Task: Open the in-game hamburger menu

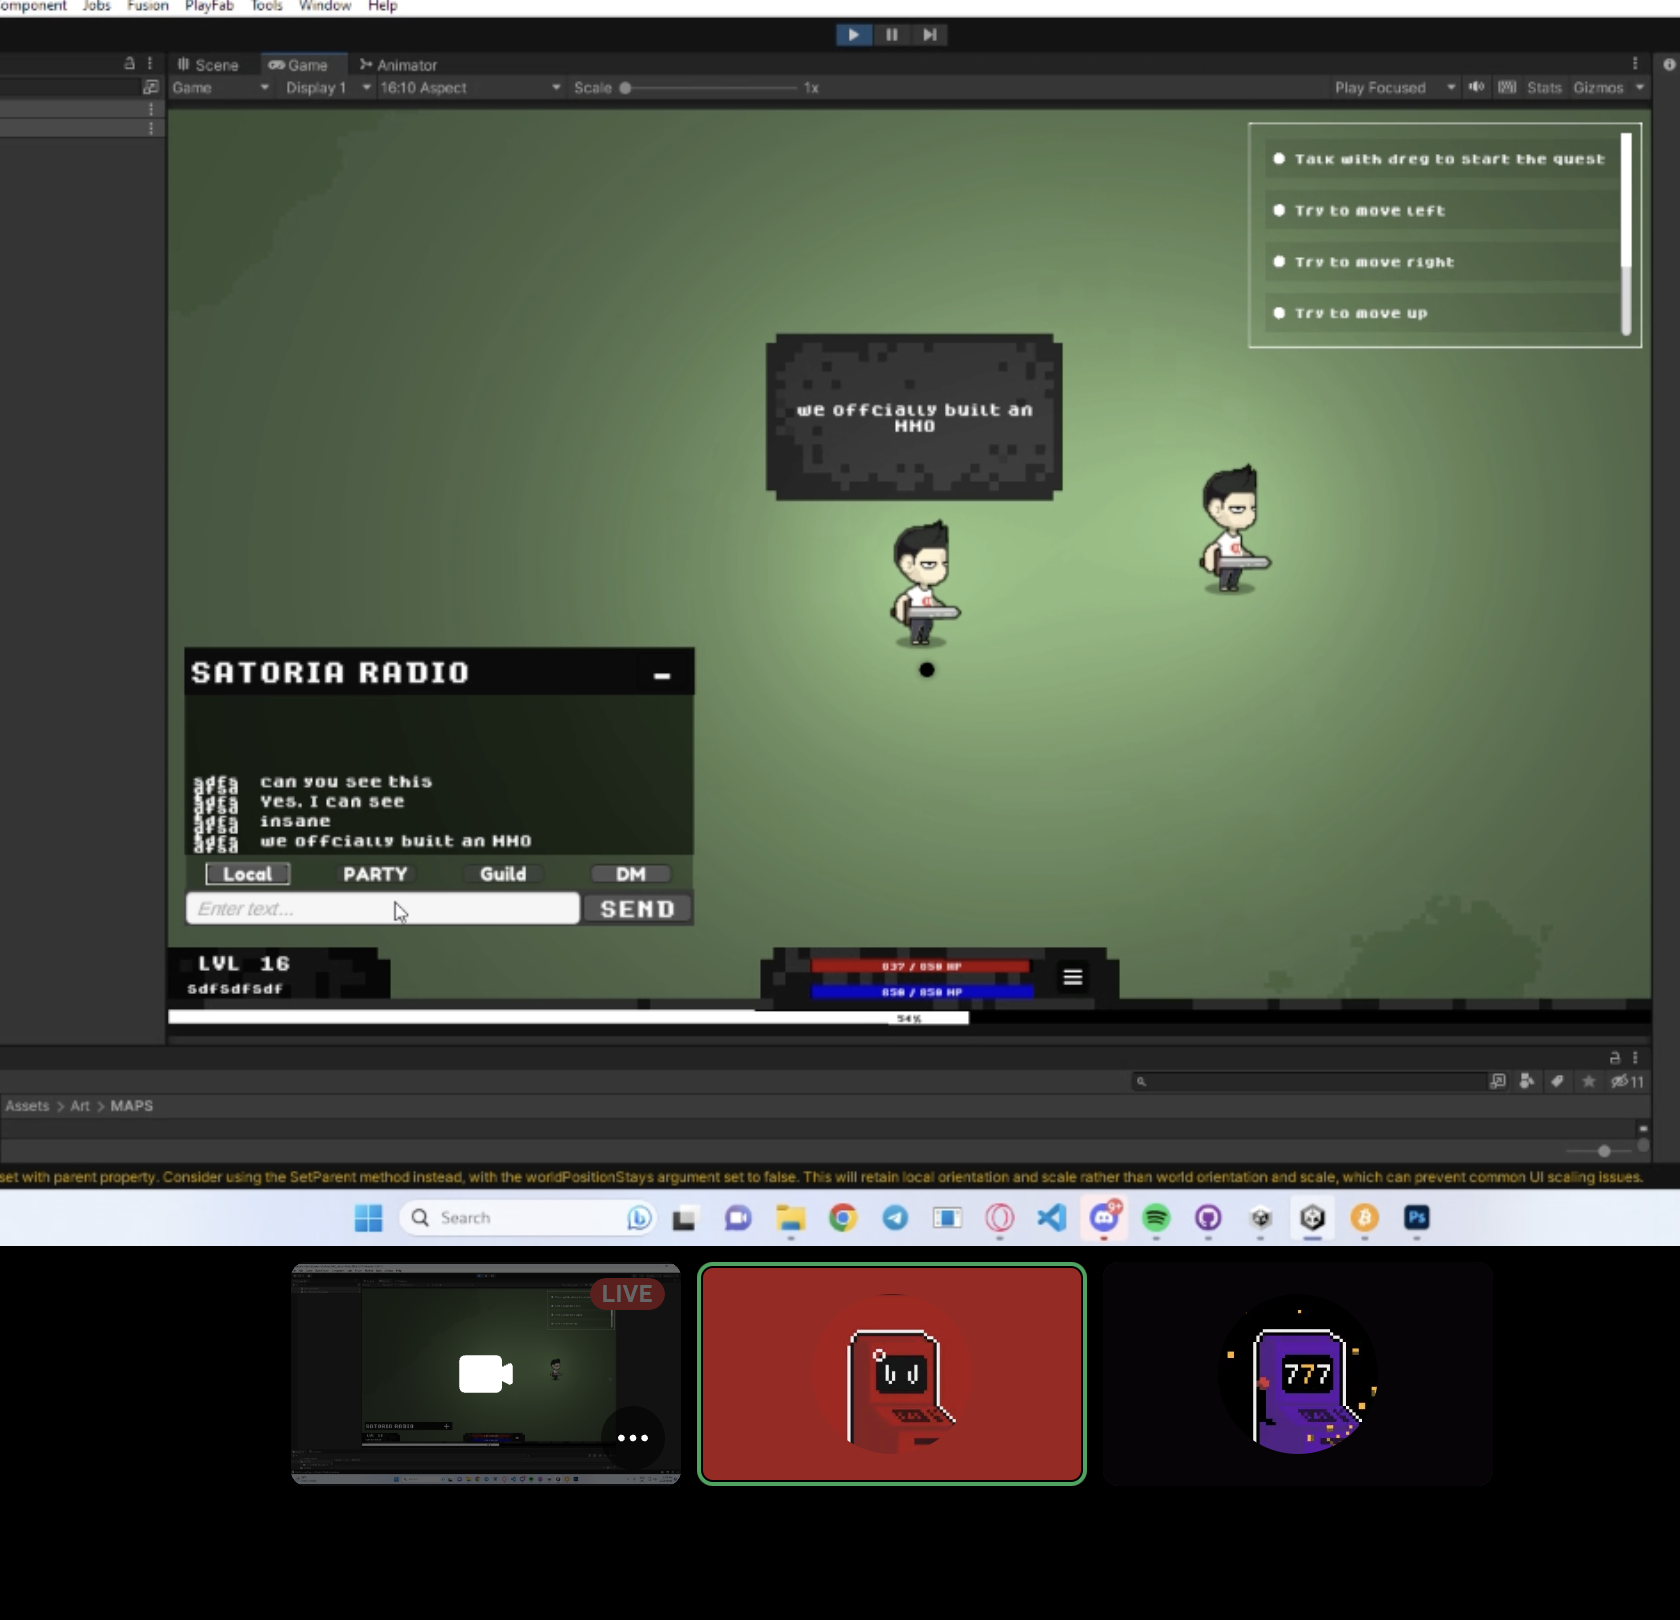Action: 1073,977
